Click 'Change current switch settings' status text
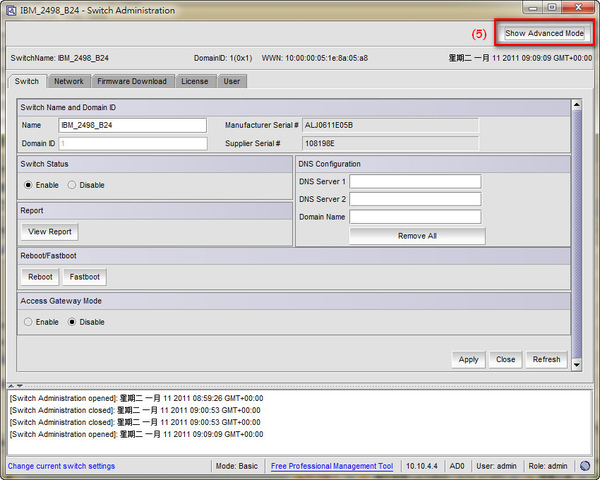600x480 pixels. pos(61,466)
